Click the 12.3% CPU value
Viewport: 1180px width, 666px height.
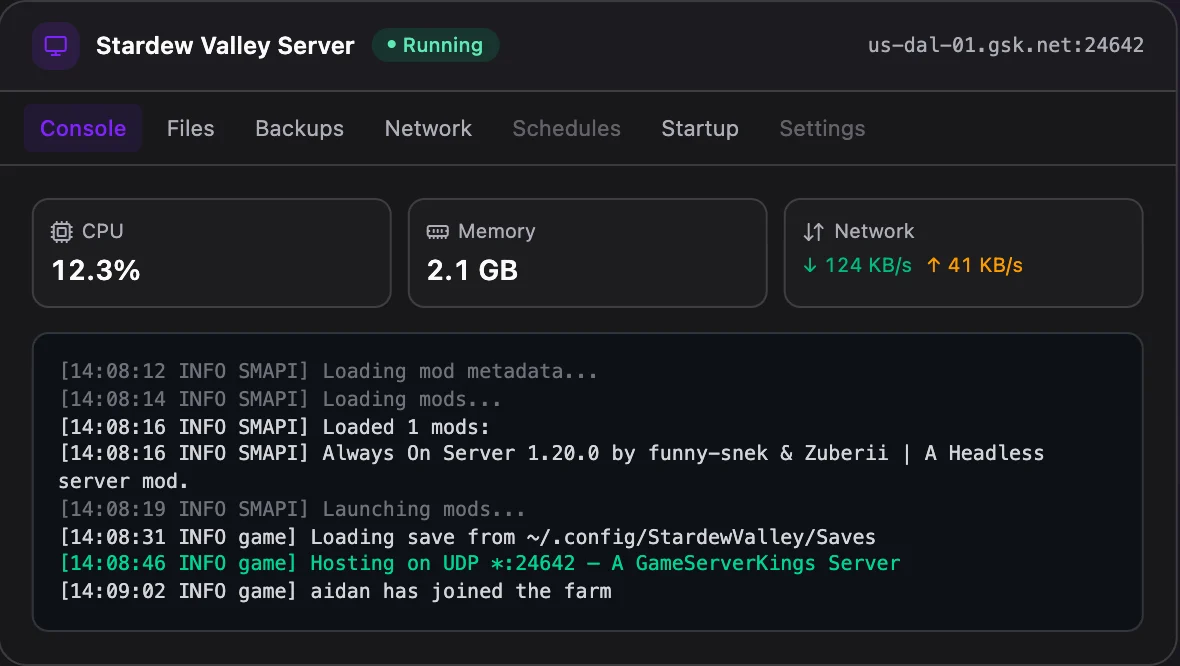click(96, 270)
